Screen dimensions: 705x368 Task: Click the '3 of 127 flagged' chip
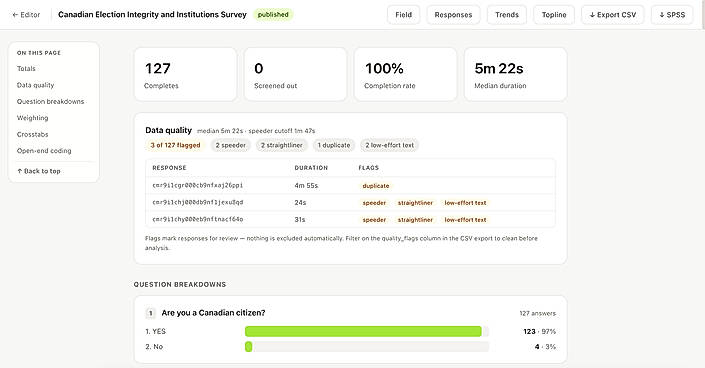175,145
